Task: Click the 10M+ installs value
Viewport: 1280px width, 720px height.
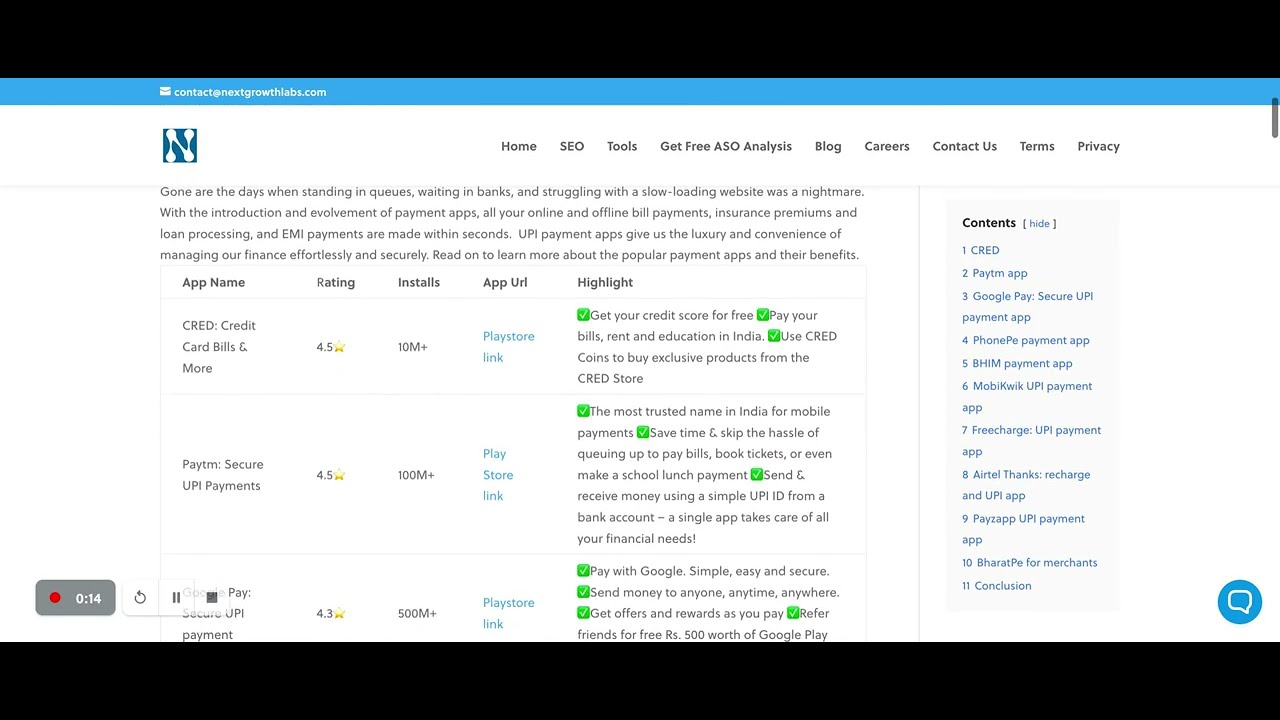Action: (x=413, y=347)
